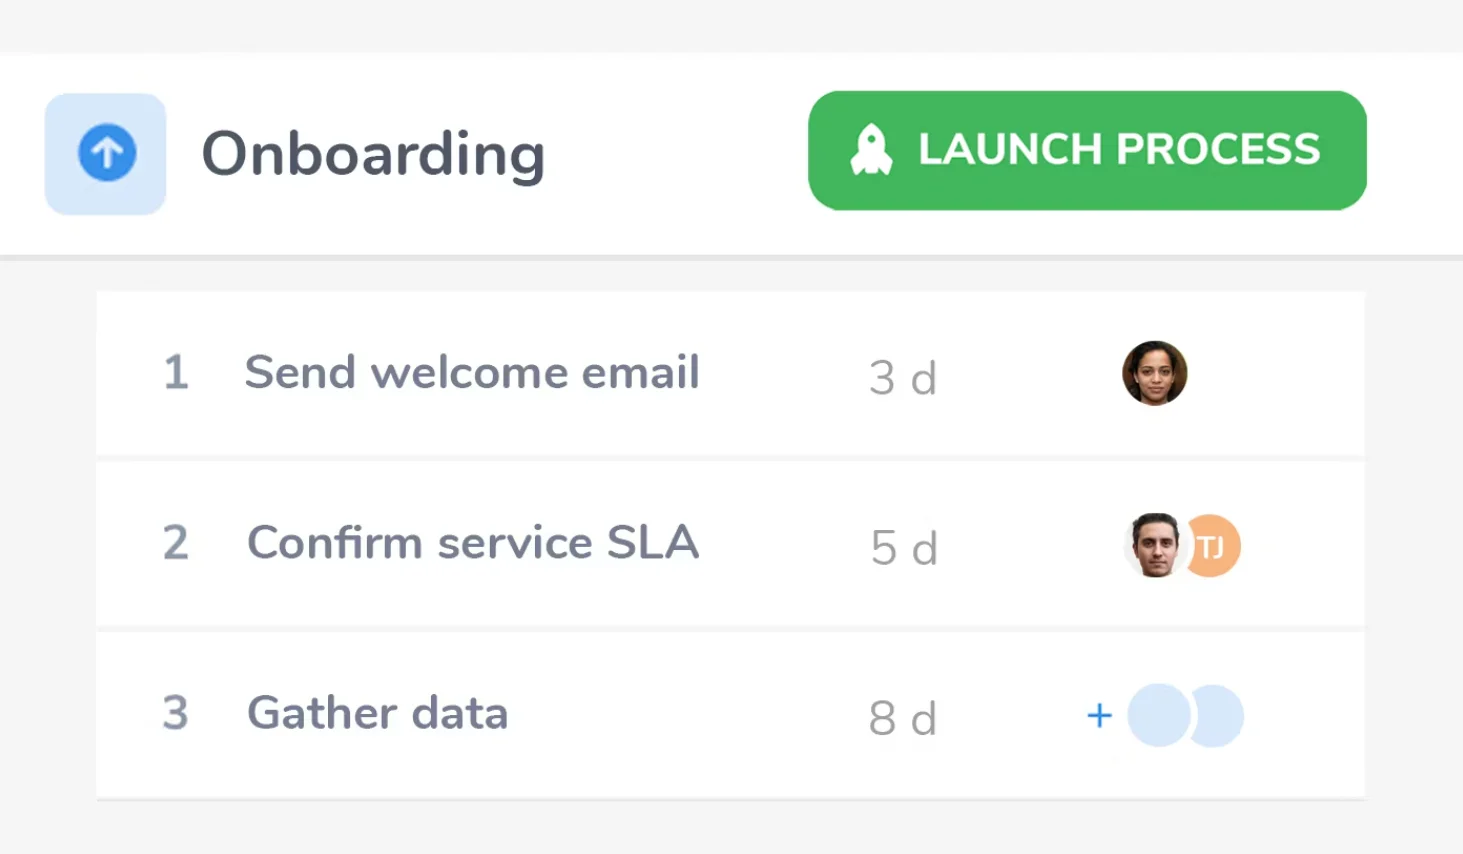
Task: Edit the 5 d duration for Confirm service SLA
Action: pyautogui.click(x=903, y=548)
